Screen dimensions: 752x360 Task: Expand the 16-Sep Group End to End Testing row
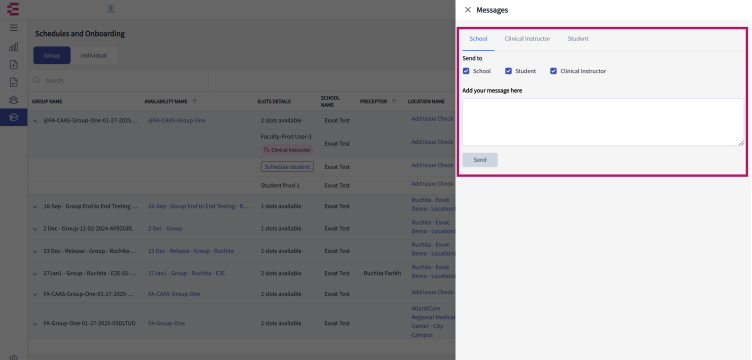(x=35, y=207)
